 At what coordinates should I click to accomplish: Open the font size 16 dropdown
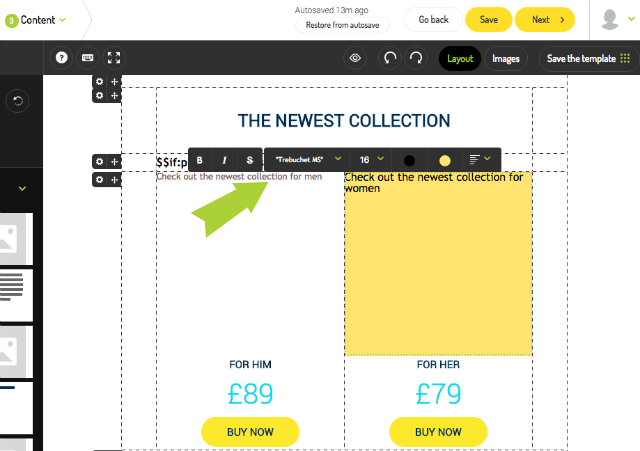click(x=371, y=160)
